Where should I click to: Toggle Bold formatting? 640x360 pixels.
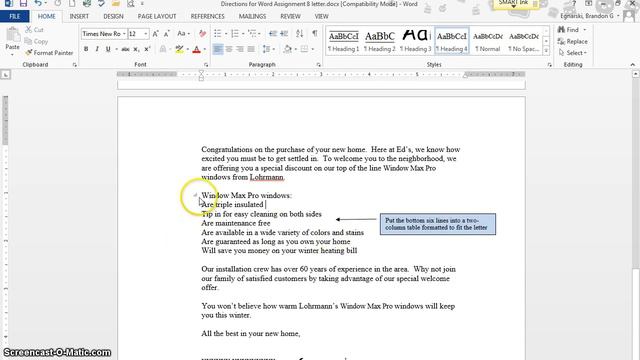coord(86,49)
